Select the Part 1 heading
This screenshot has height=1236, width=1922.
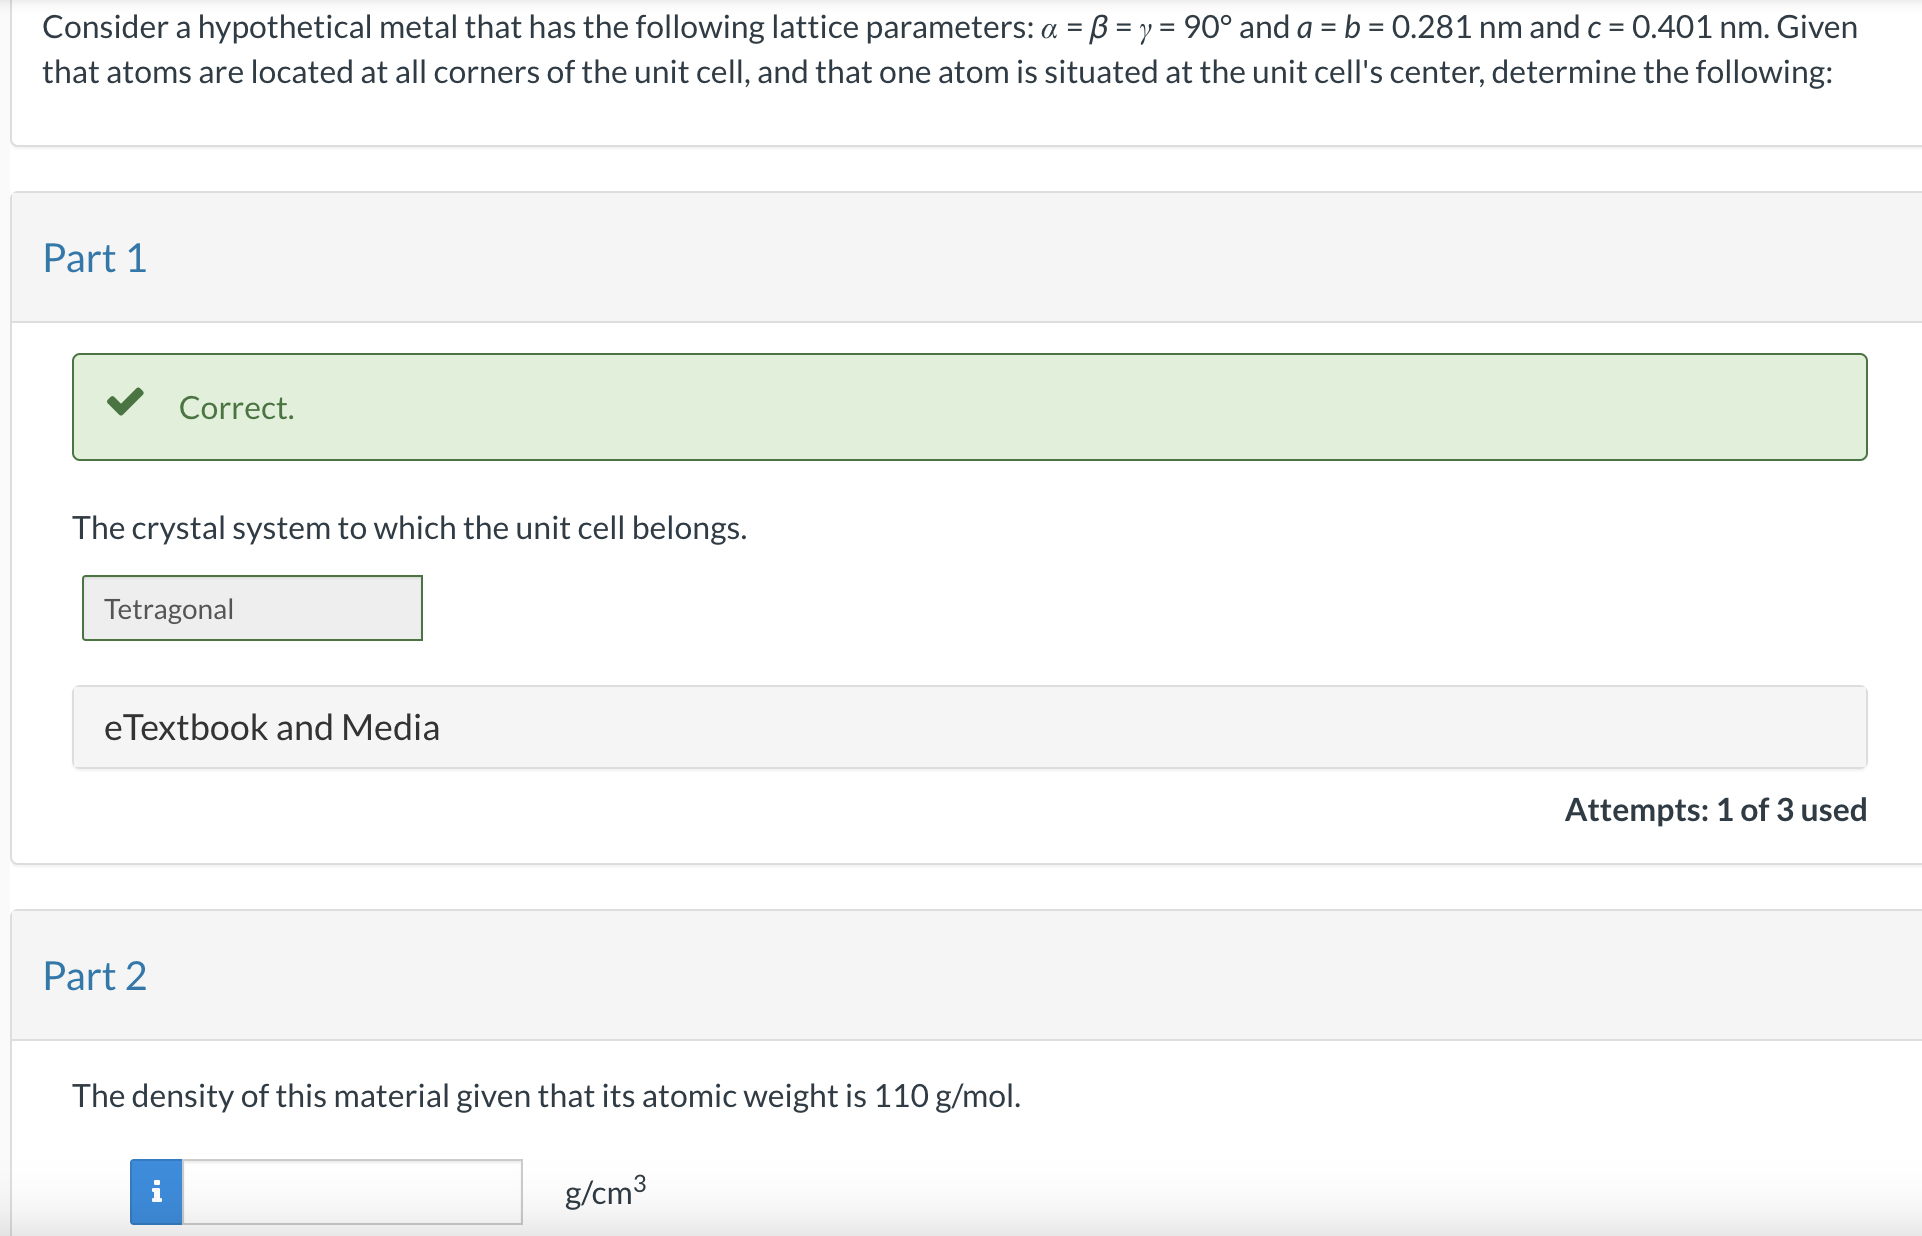(95, 258)
